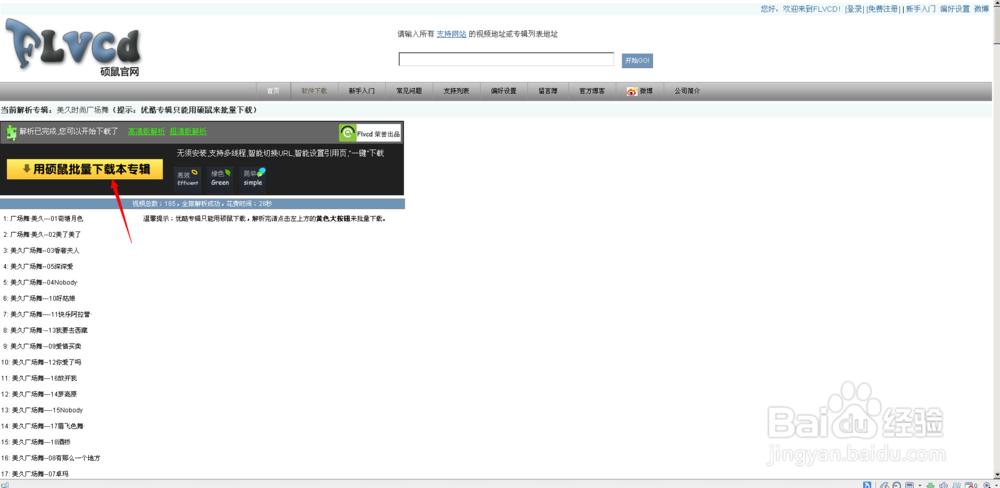Select list row 1: 广场舞-美久---01荷塘月色

click(43, 219)
